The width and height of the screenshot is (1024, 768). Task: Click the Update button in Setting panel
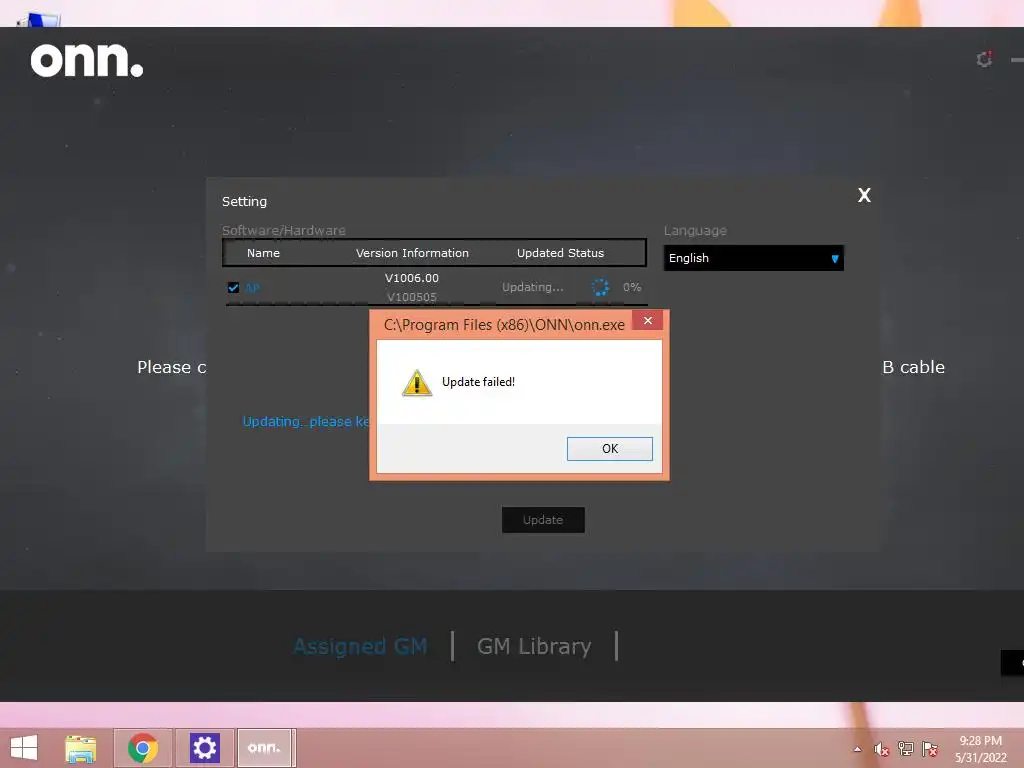point(543,520)
